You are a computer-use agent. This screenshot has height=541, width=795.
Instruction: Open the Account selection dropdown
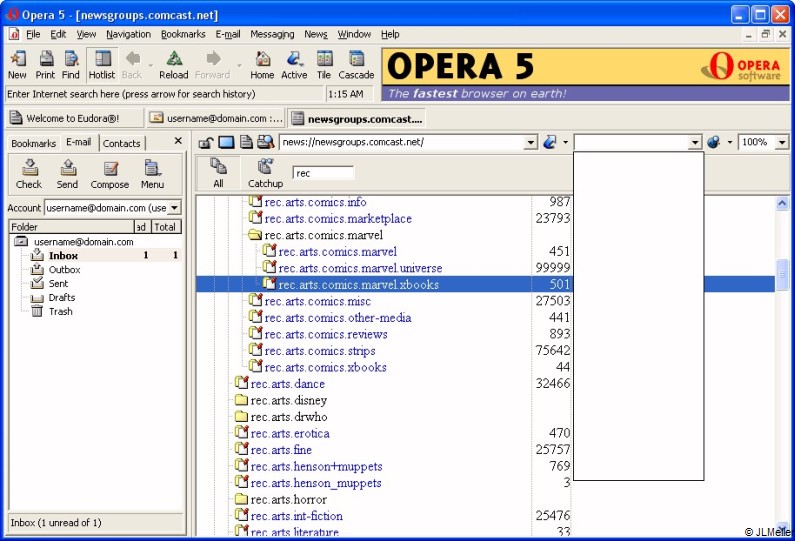click(174, 207)
